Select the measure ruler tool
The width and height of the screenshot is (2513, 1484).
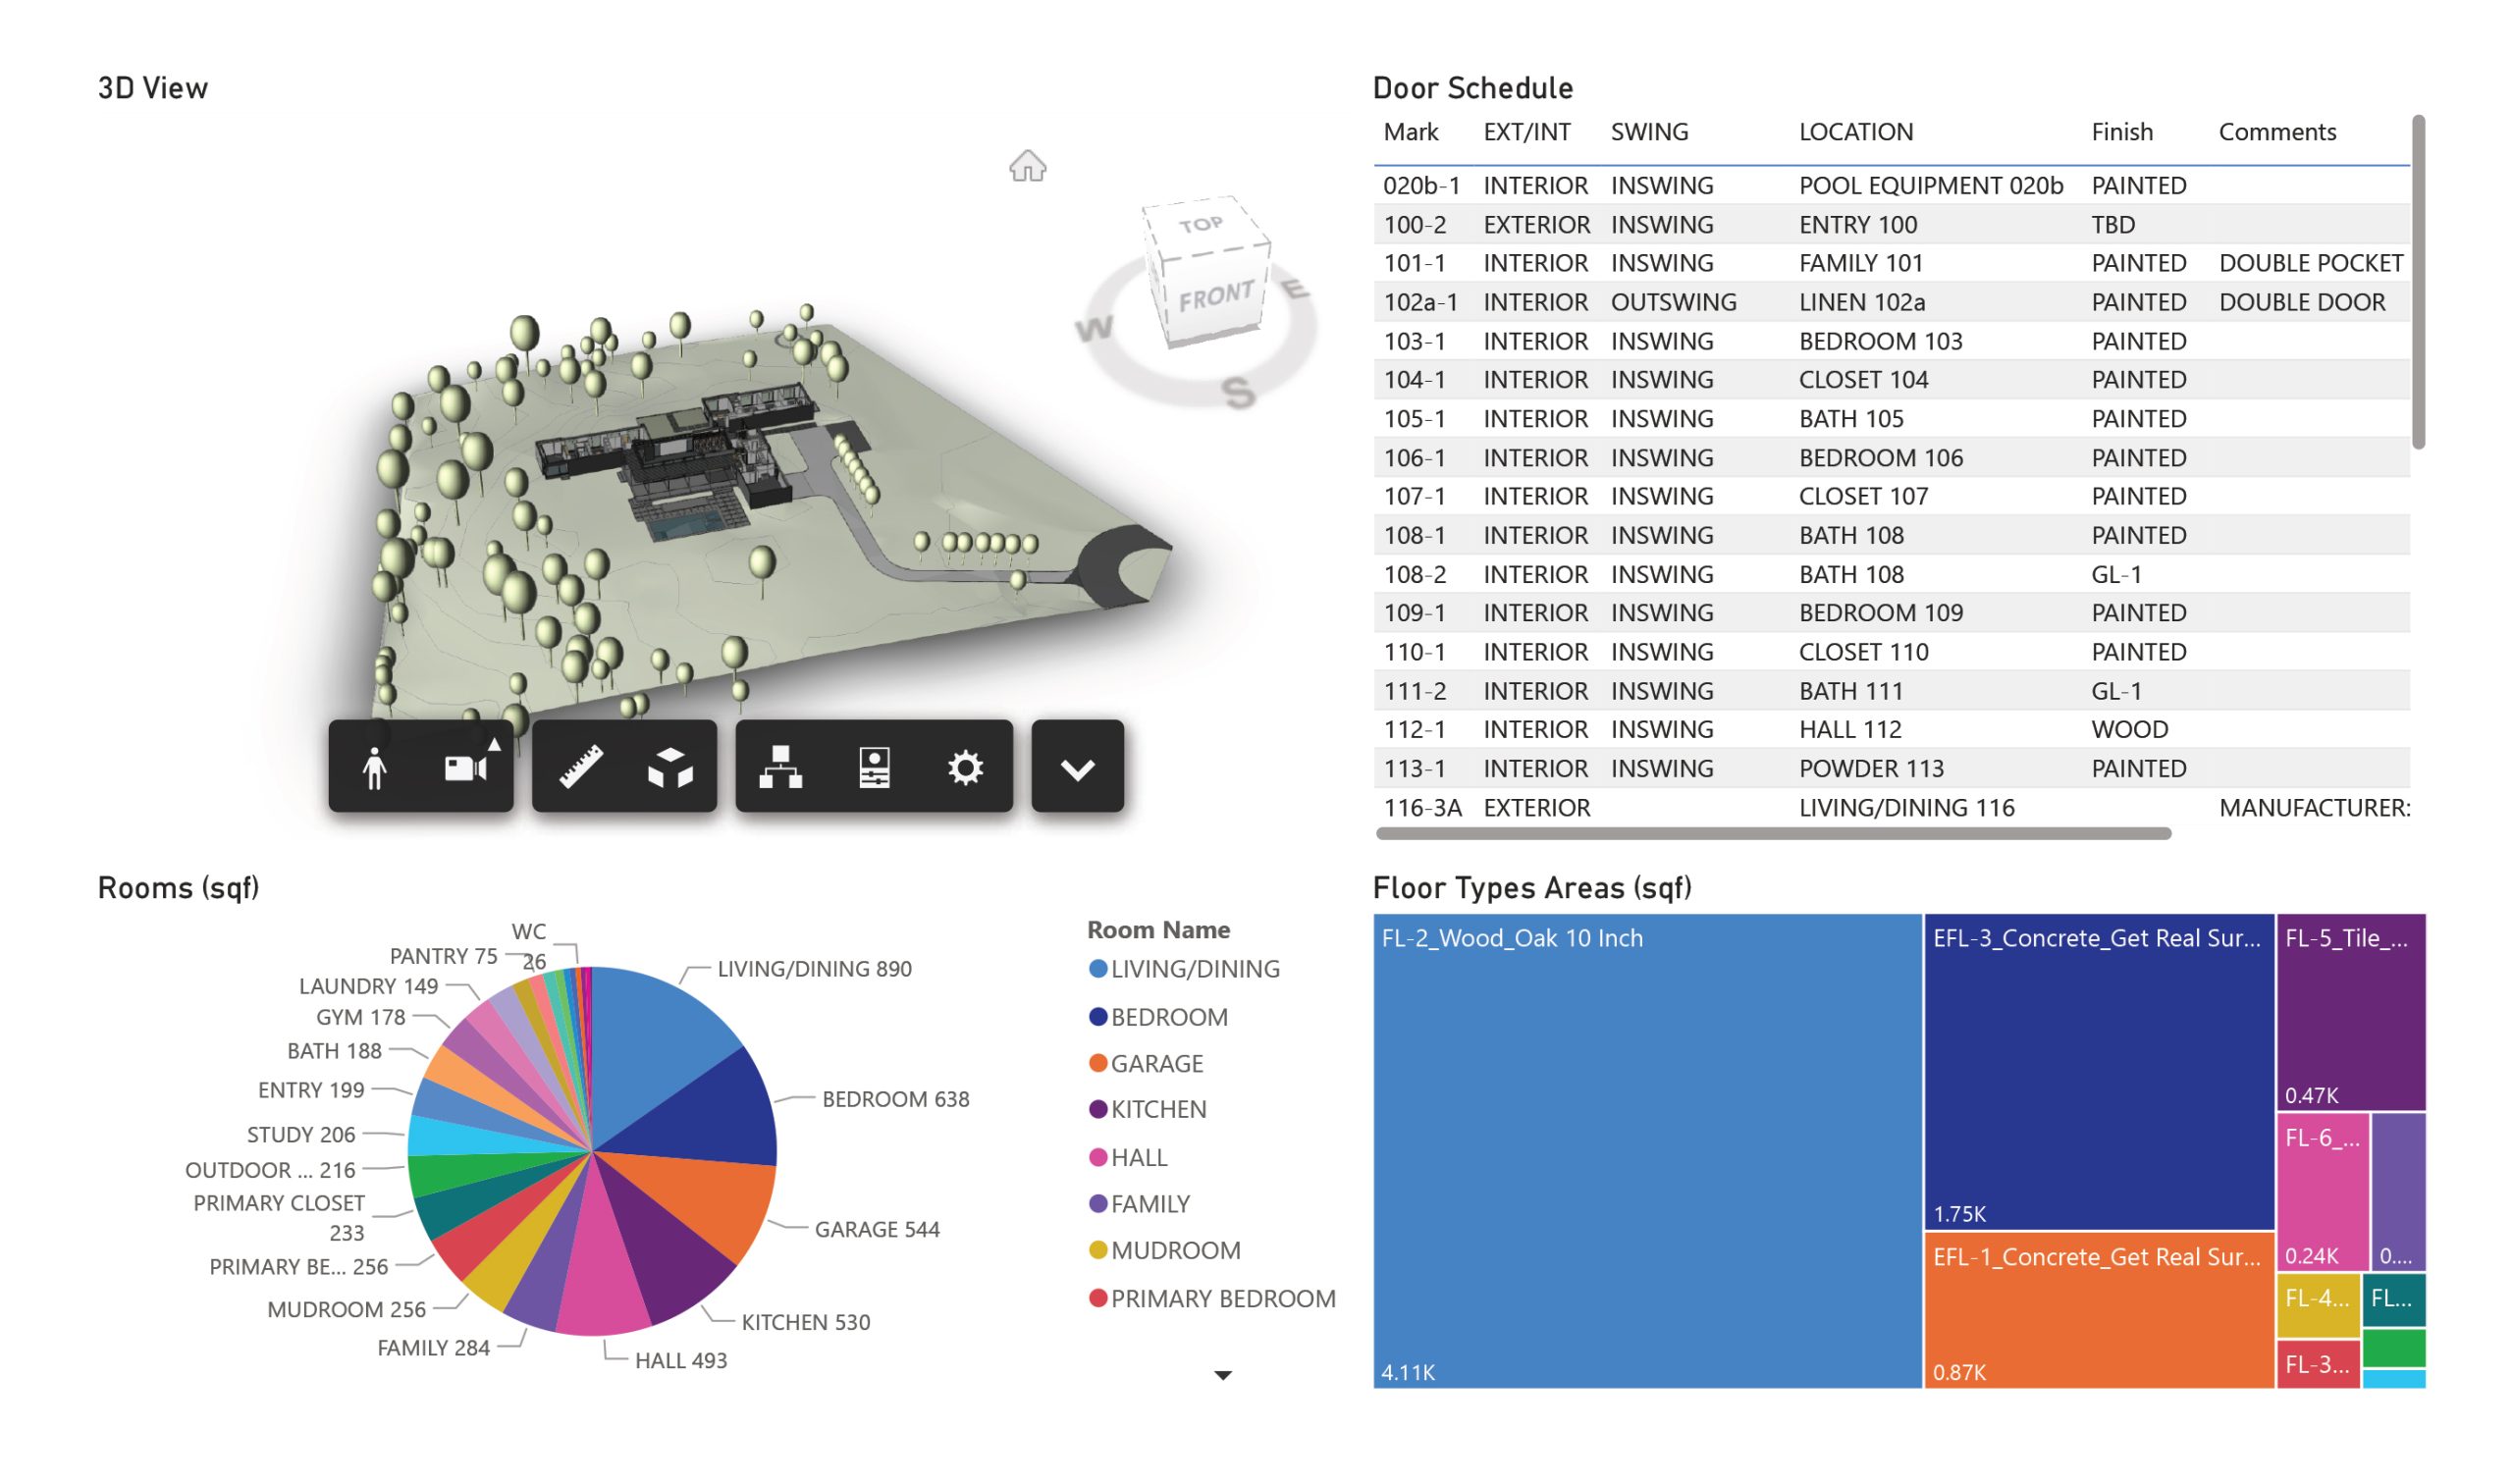(580, 768)
